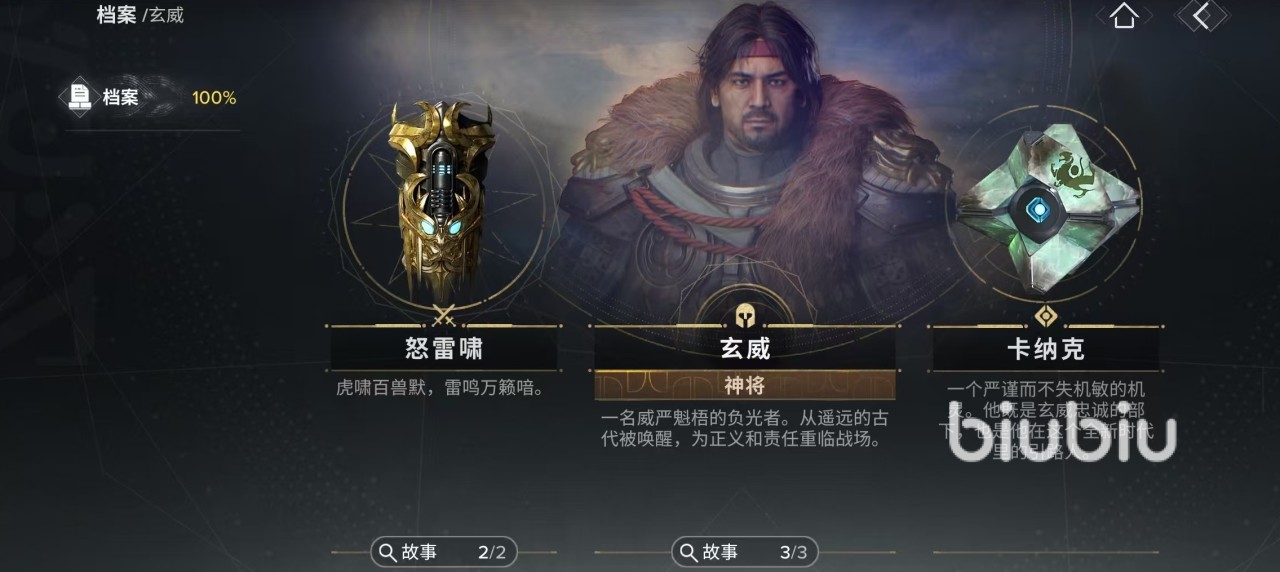Tap crossed swords icon above 怒雷啸
This screenshot has width=1280, height=572.
click(x=445, y=317)
